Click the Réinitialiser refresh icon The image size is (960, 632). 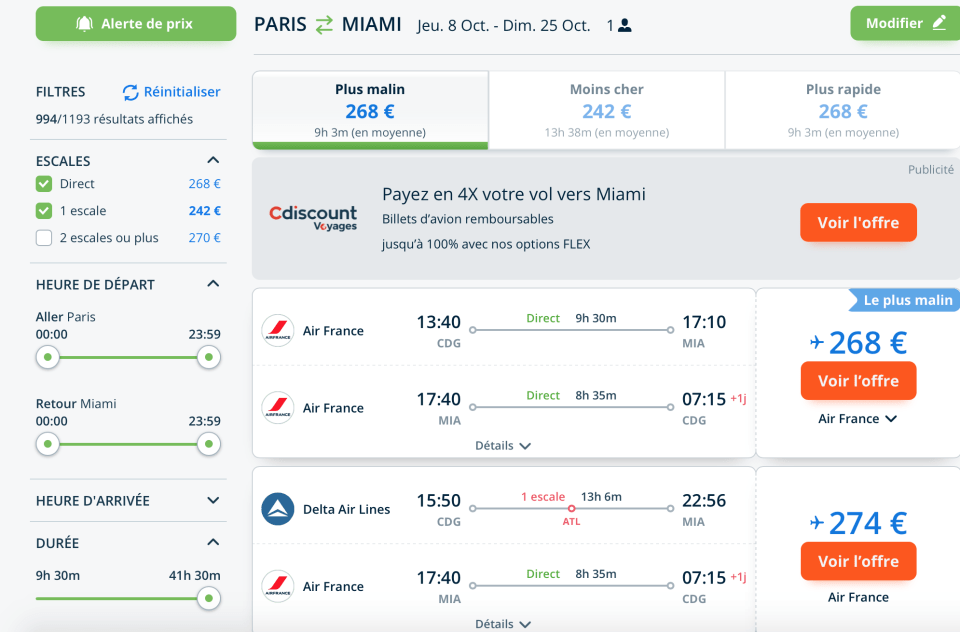pos(131,92)
